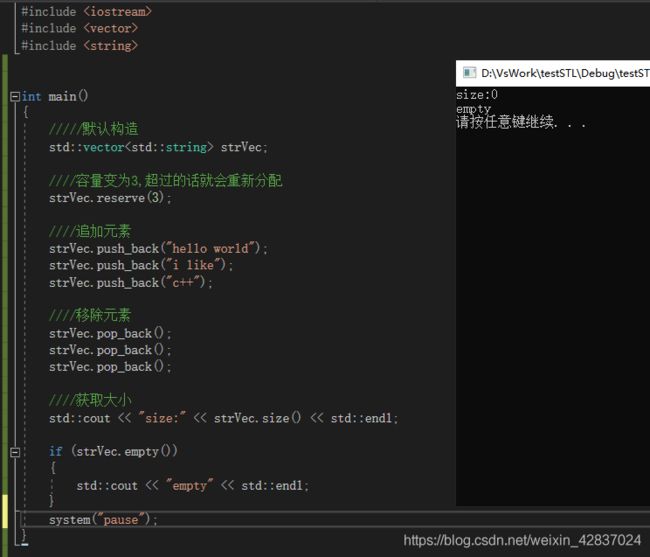The height and width of the screenshot is (557, 650).
Task: Click the #include <iostream> line
Action: 86,12
